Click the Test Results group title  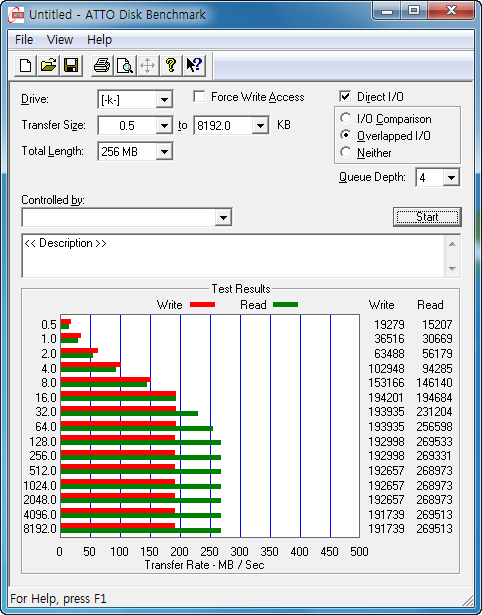click(241, 289)
